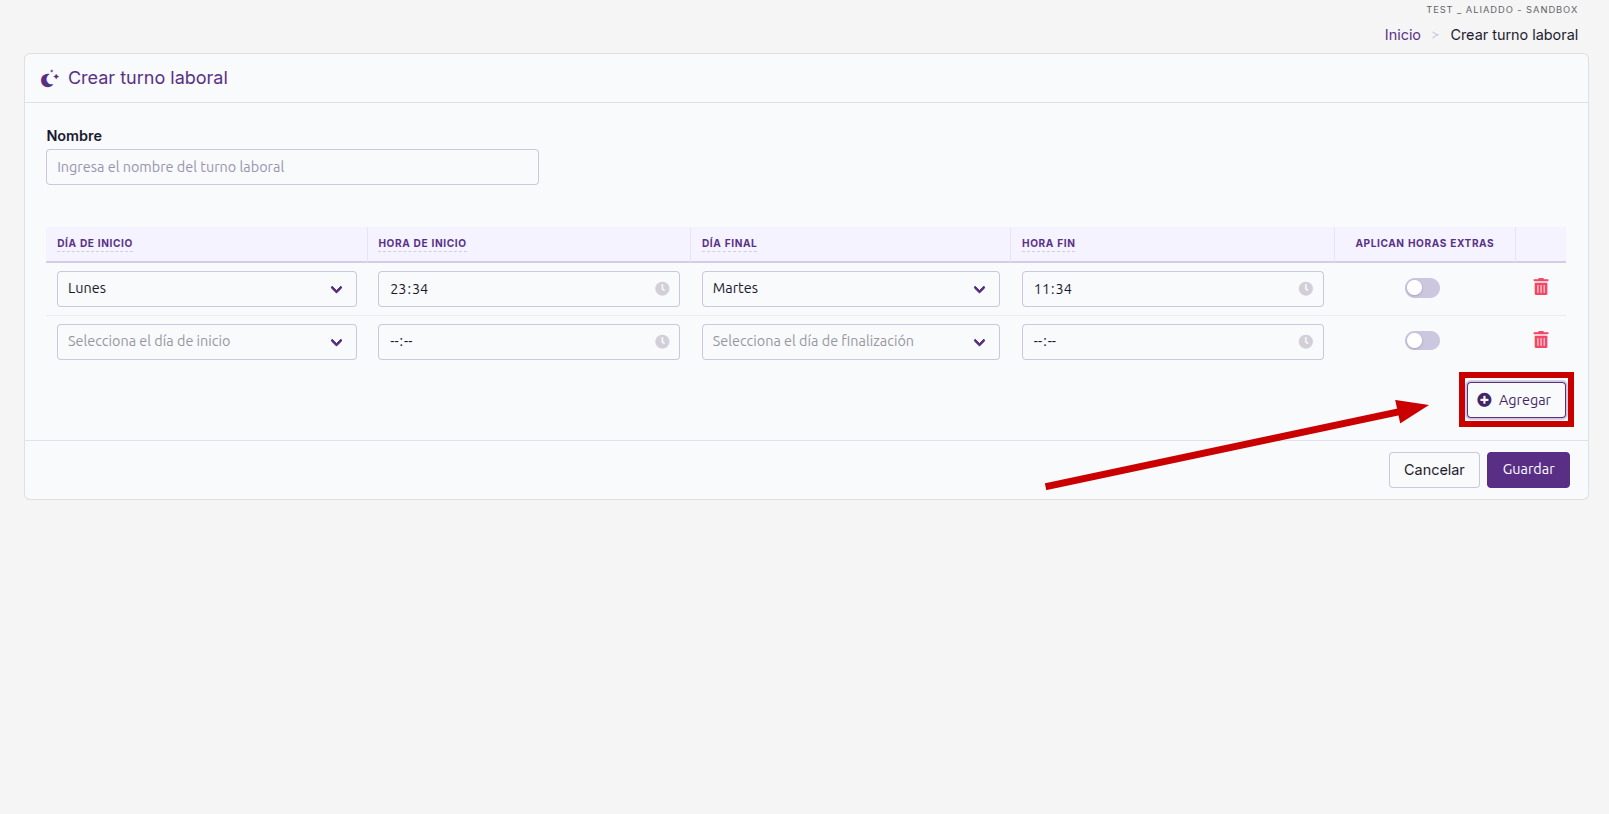Click the Agregar button

(x=1516, y=400)
